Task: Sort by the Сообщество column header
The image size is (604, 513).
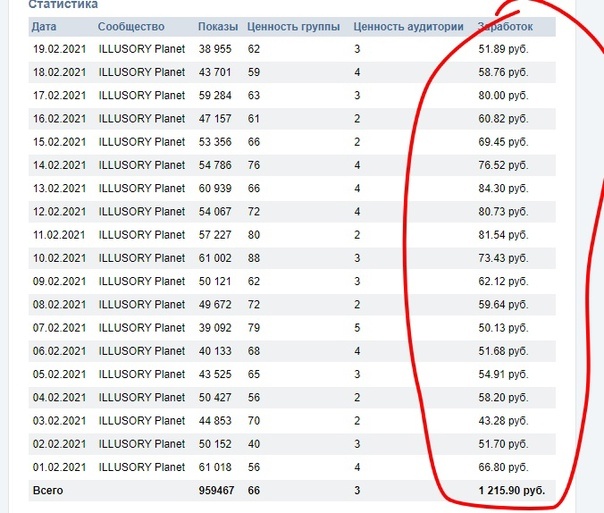Action: [131, 27]
